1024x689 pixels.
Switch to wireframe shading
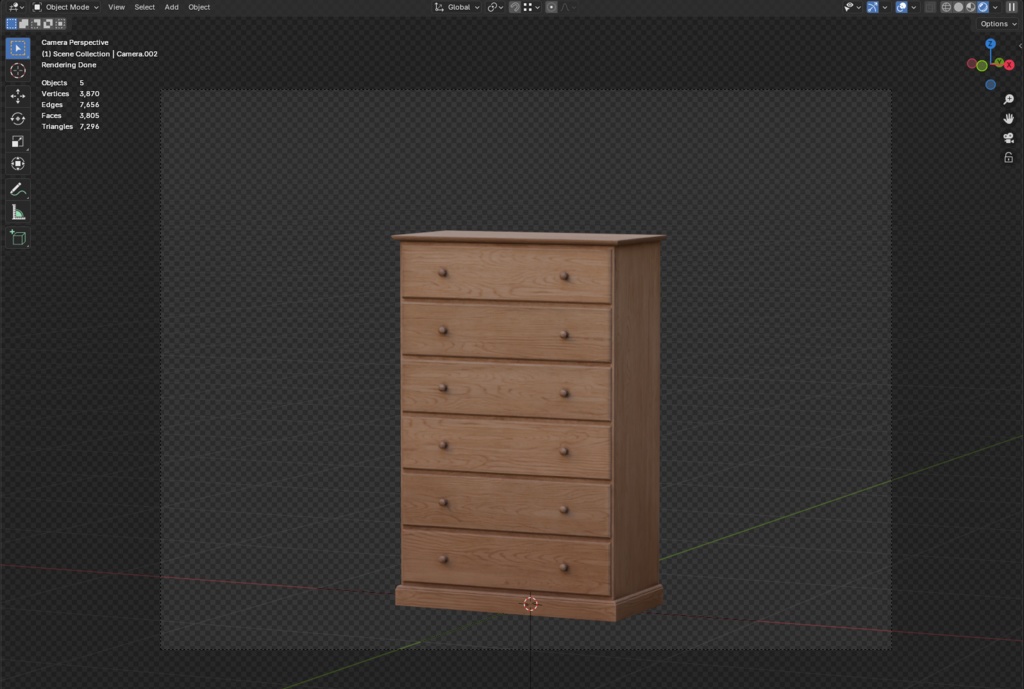[x=946, y=7]
